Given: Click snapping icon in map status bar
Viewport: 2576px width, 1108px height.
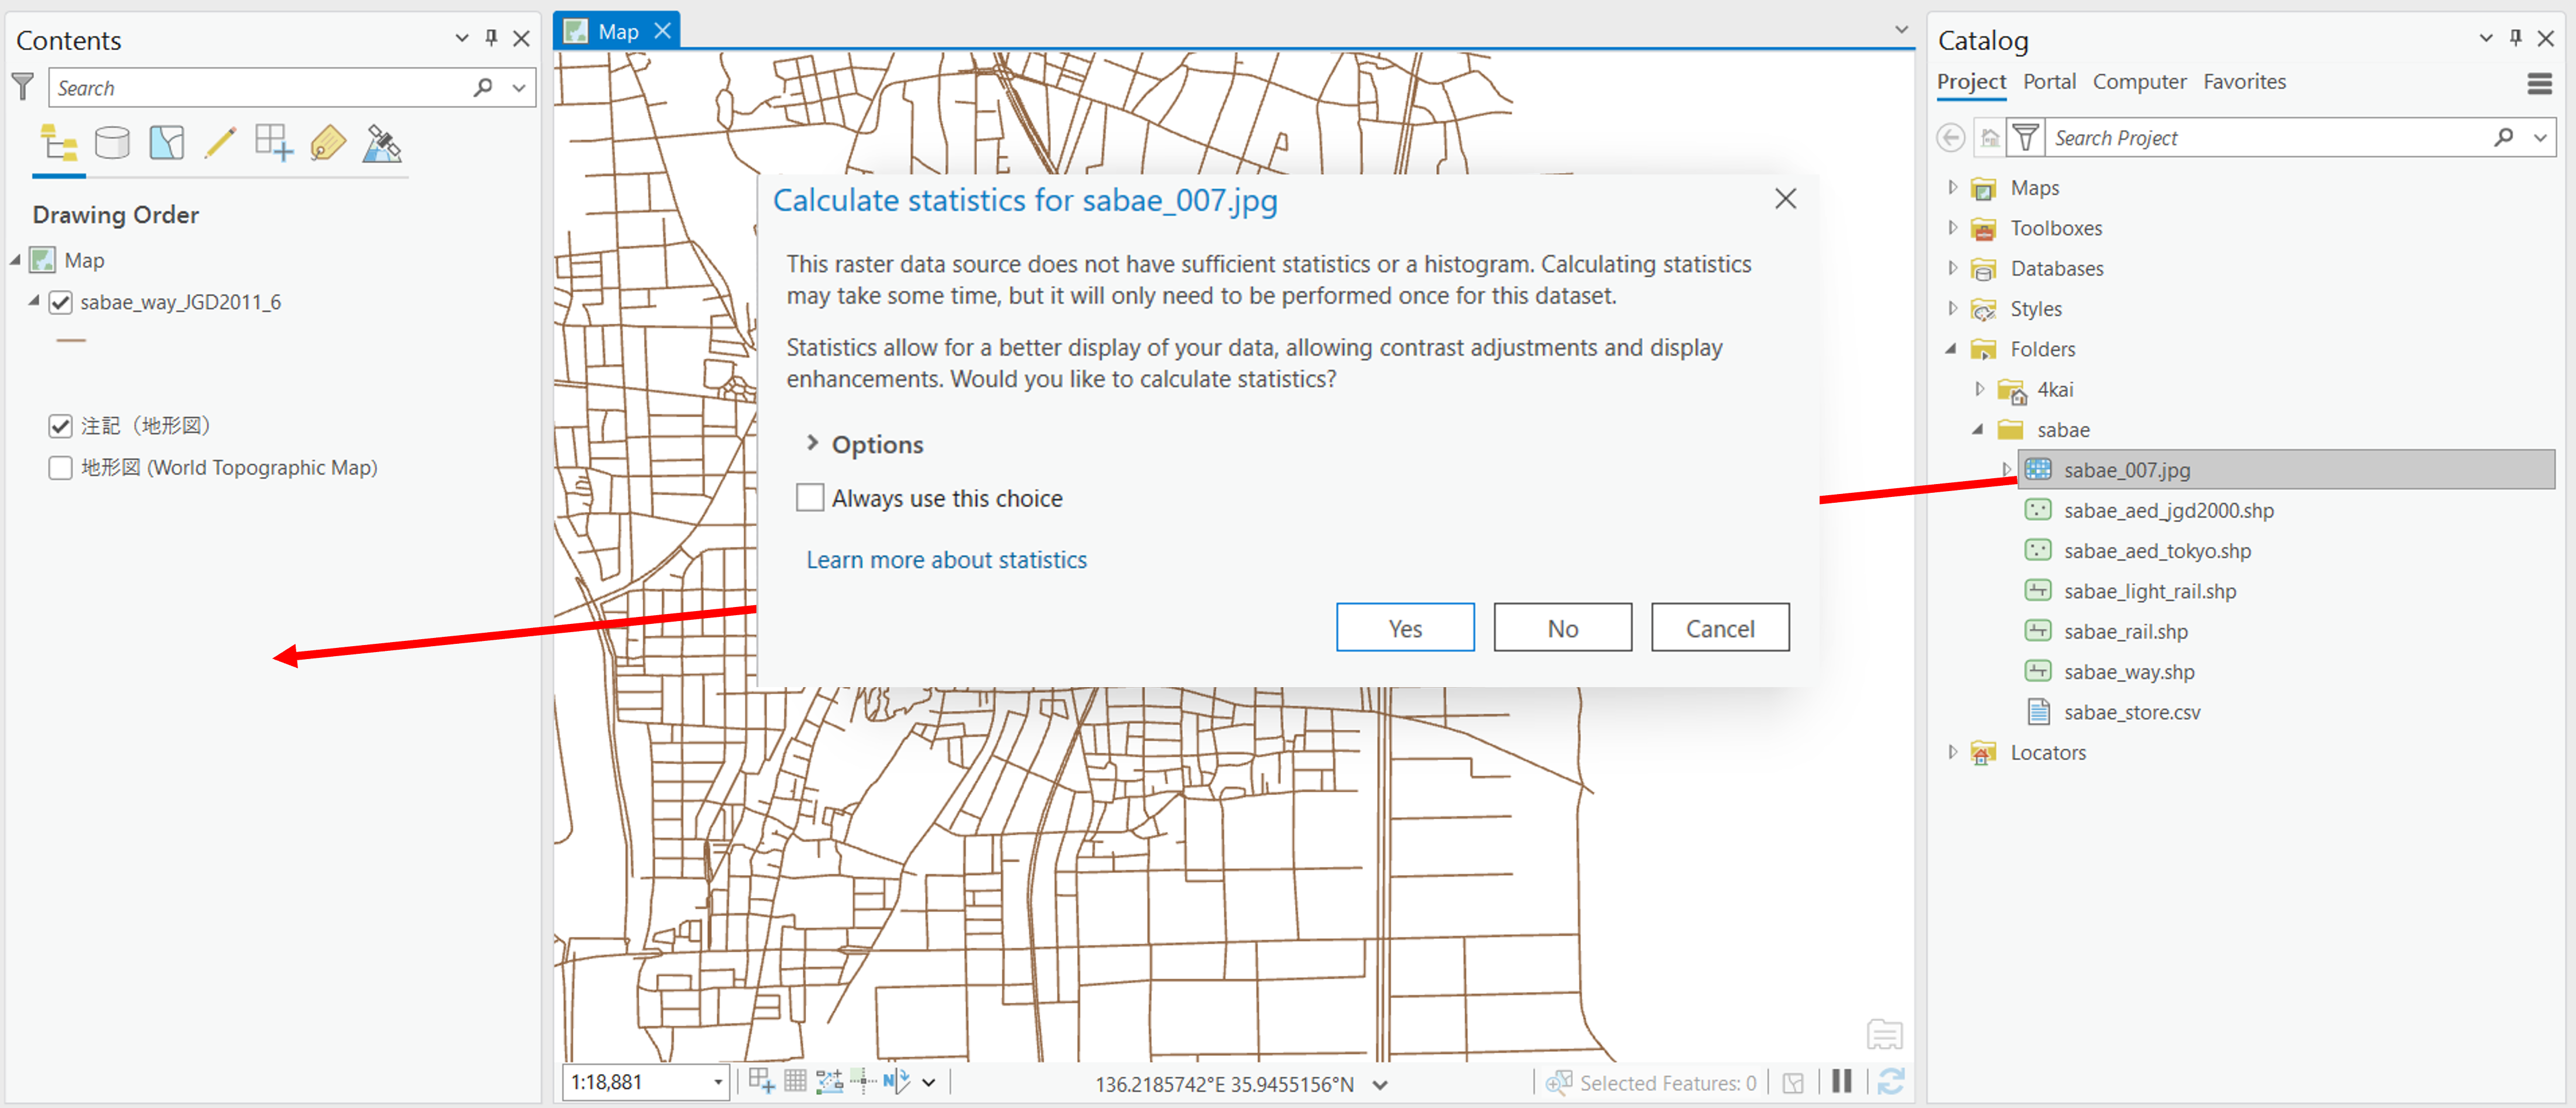Looking at the screenshot, I should click(x=761, y=1081).
